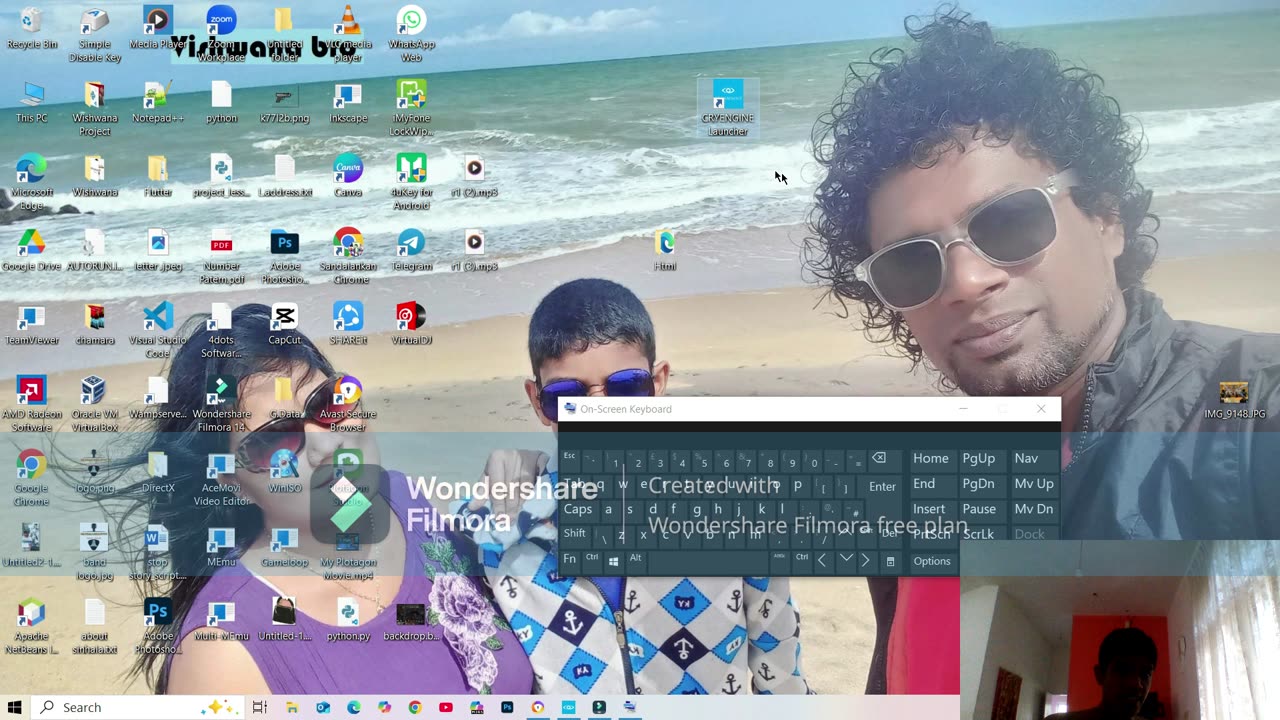Open TeamViewer desktop shortcut
This screenshot has width=1280, height=720.
click(x=31, y=324)
